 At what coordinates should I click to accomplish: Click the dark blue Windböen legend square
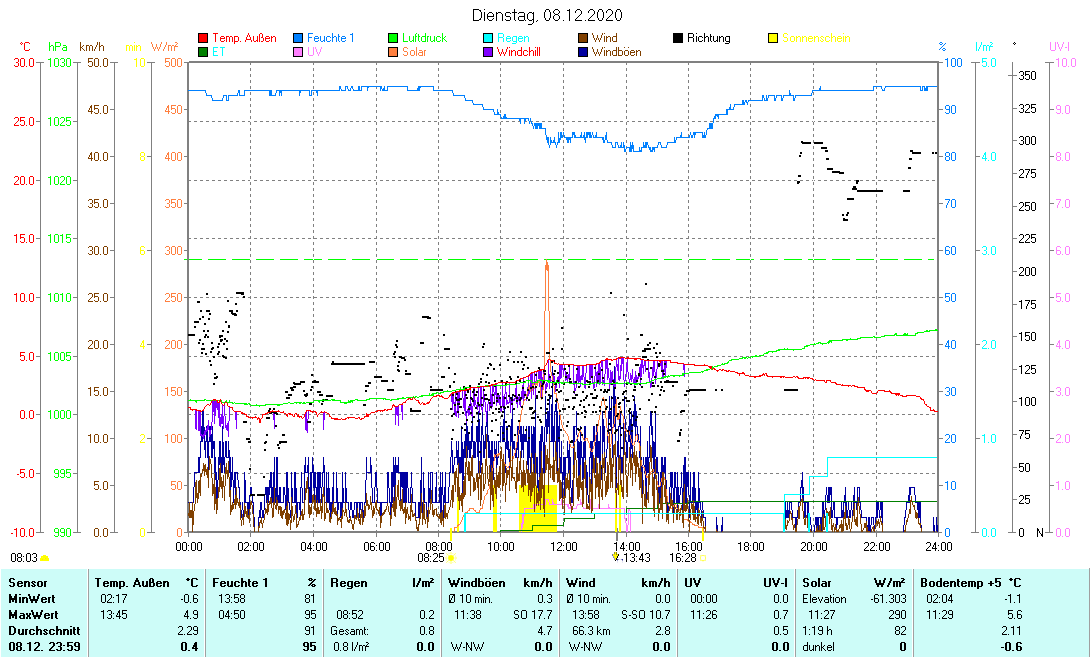[584, 52]
